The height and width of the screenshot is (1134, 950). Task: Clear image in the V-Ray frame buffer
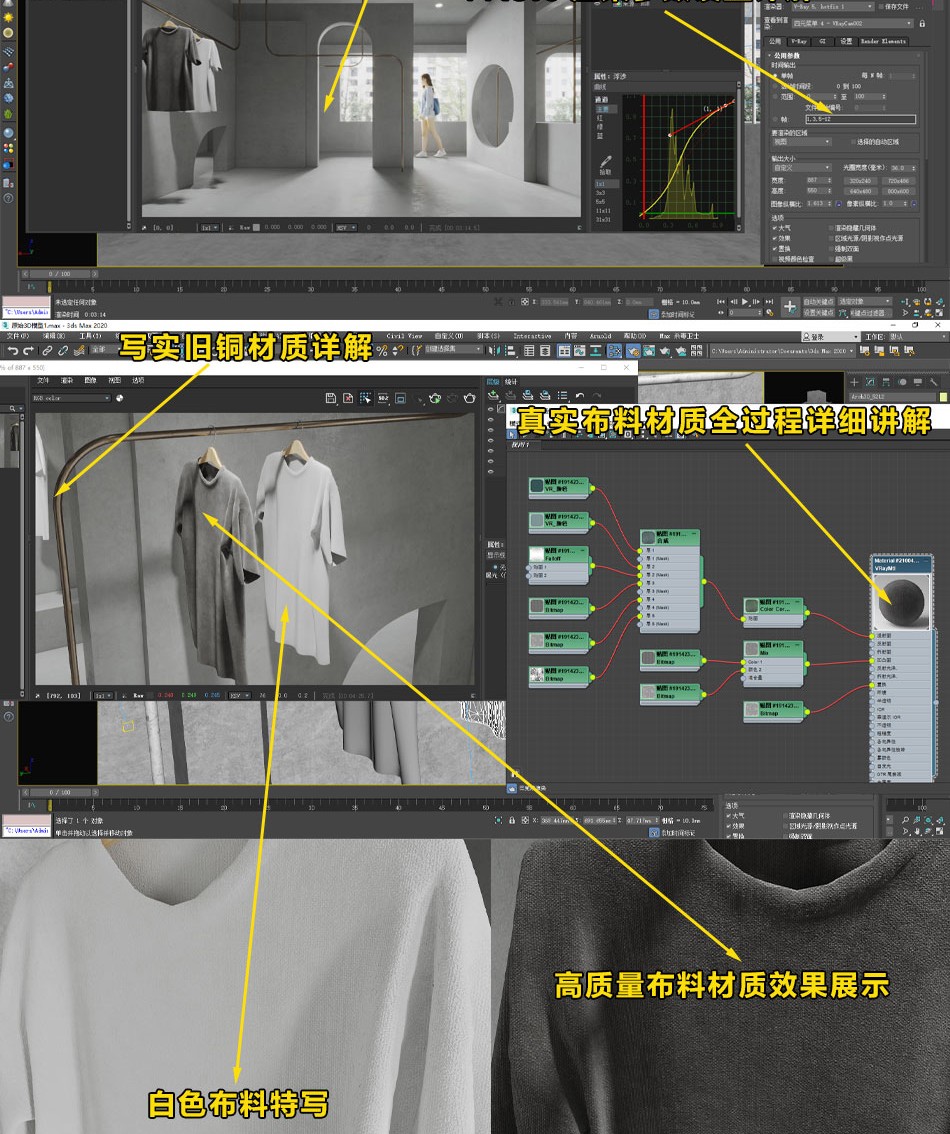pyautogui.click(x=348, y=398)
